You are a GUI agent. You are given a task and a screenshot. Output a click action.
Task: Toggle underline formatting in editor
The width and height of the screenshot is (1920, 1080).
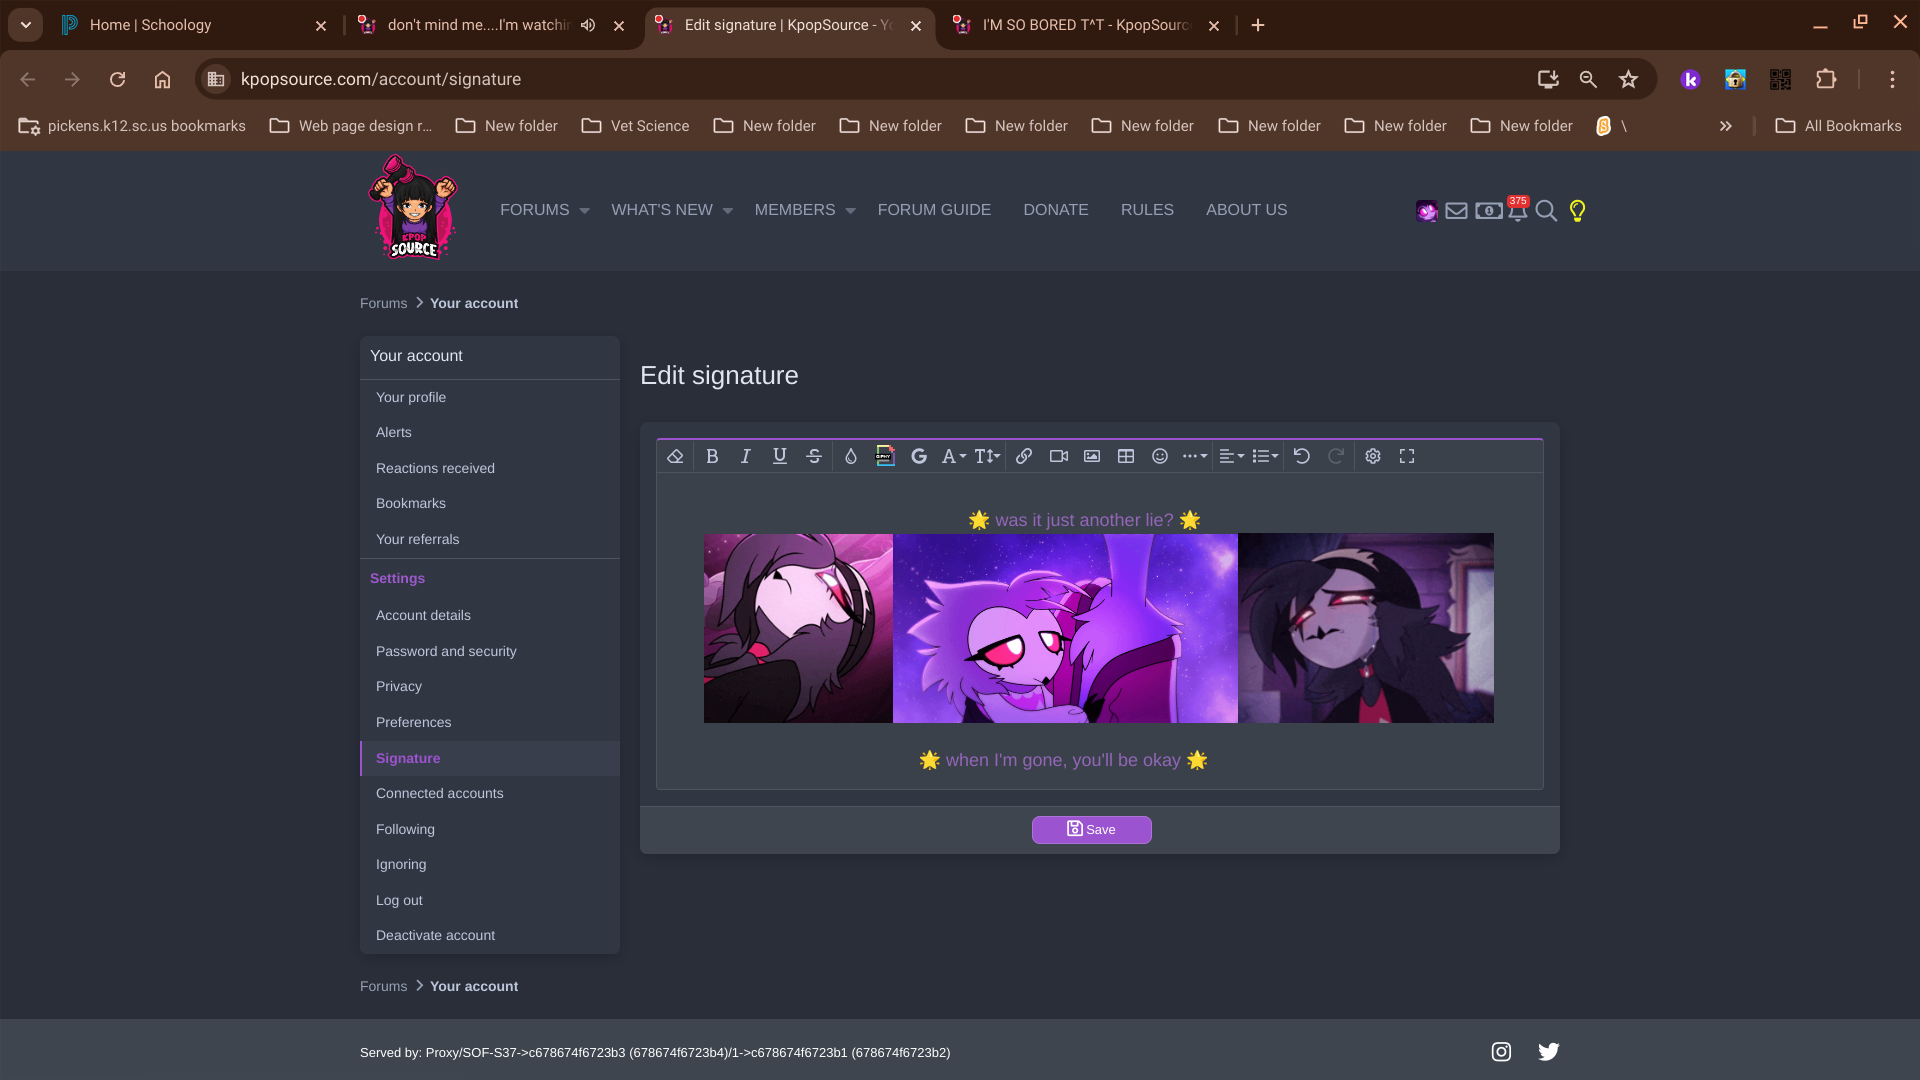[x=780, y=456]
